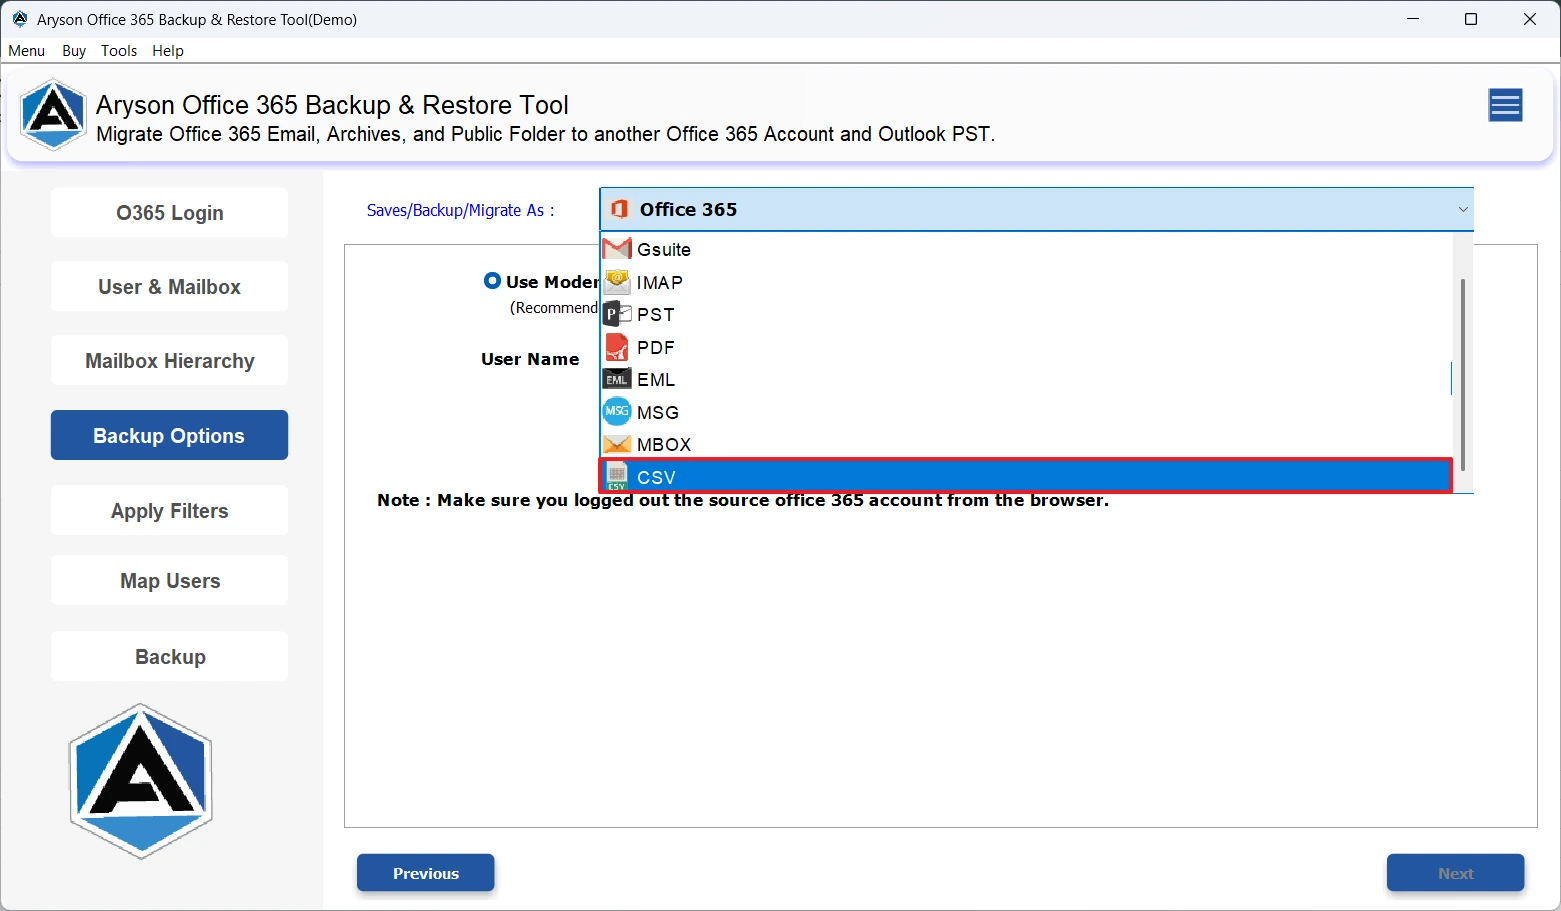Open the Buy menu
1561x911 pixels.
74,50
